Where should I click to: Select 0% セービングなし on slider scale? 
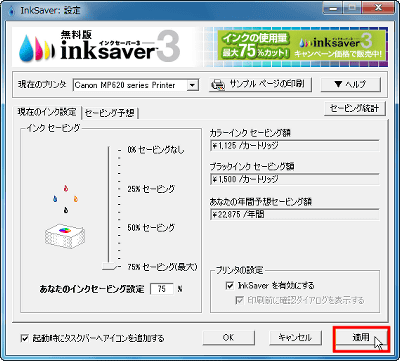pyautogui.click(x=156, y=150)
